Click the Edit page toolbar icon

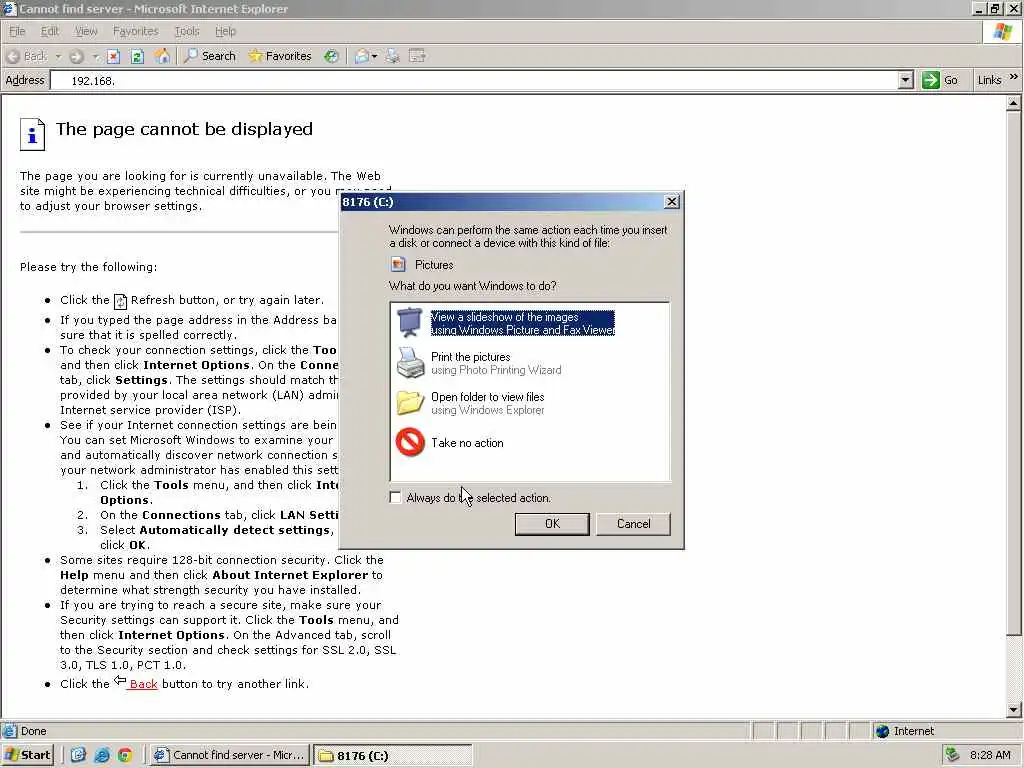417,56
